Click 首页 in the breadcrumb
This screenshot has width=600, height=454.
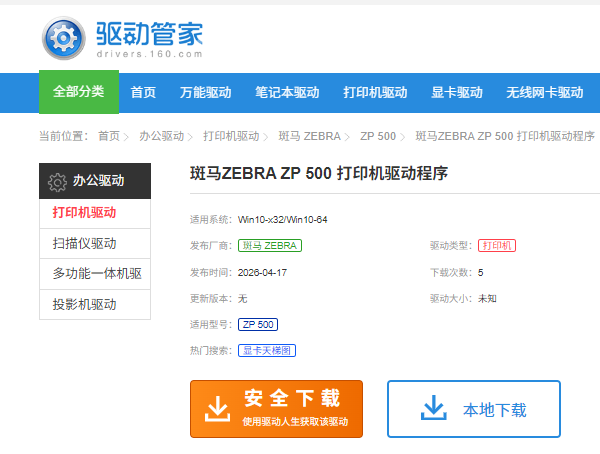point(109,136)
